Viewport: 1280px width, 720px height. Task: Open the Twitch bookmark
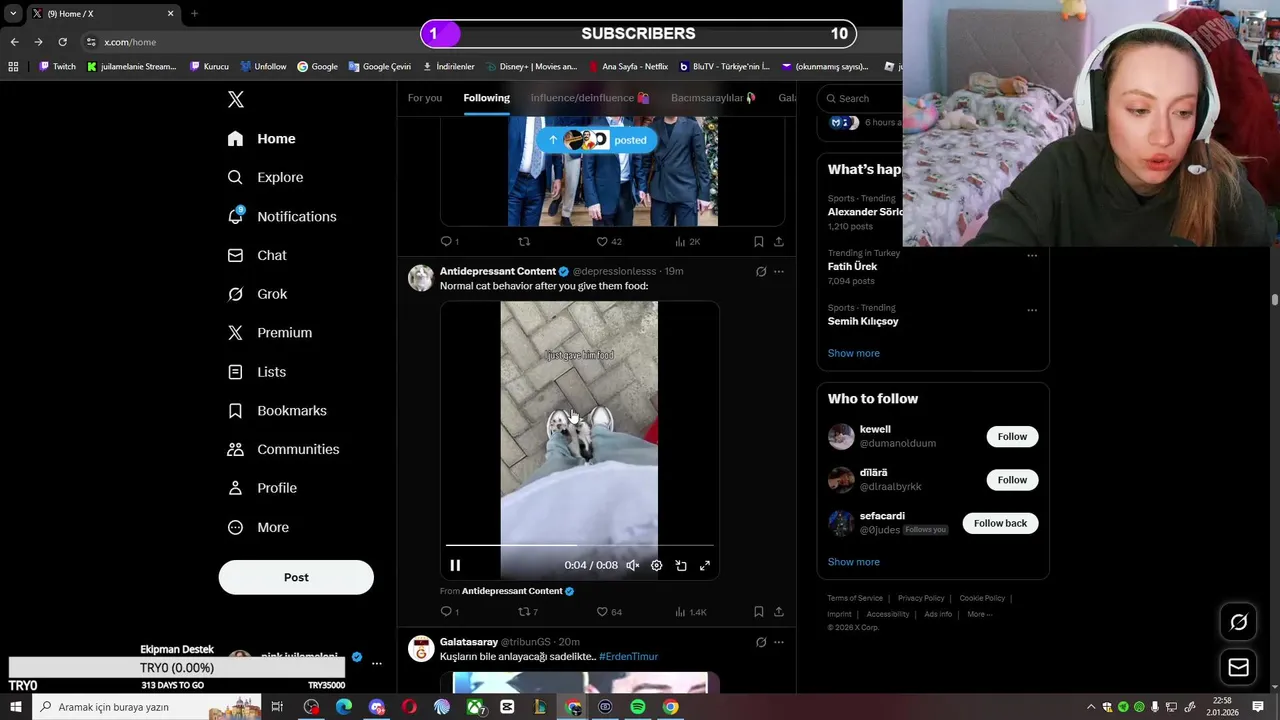coord(57,67)
